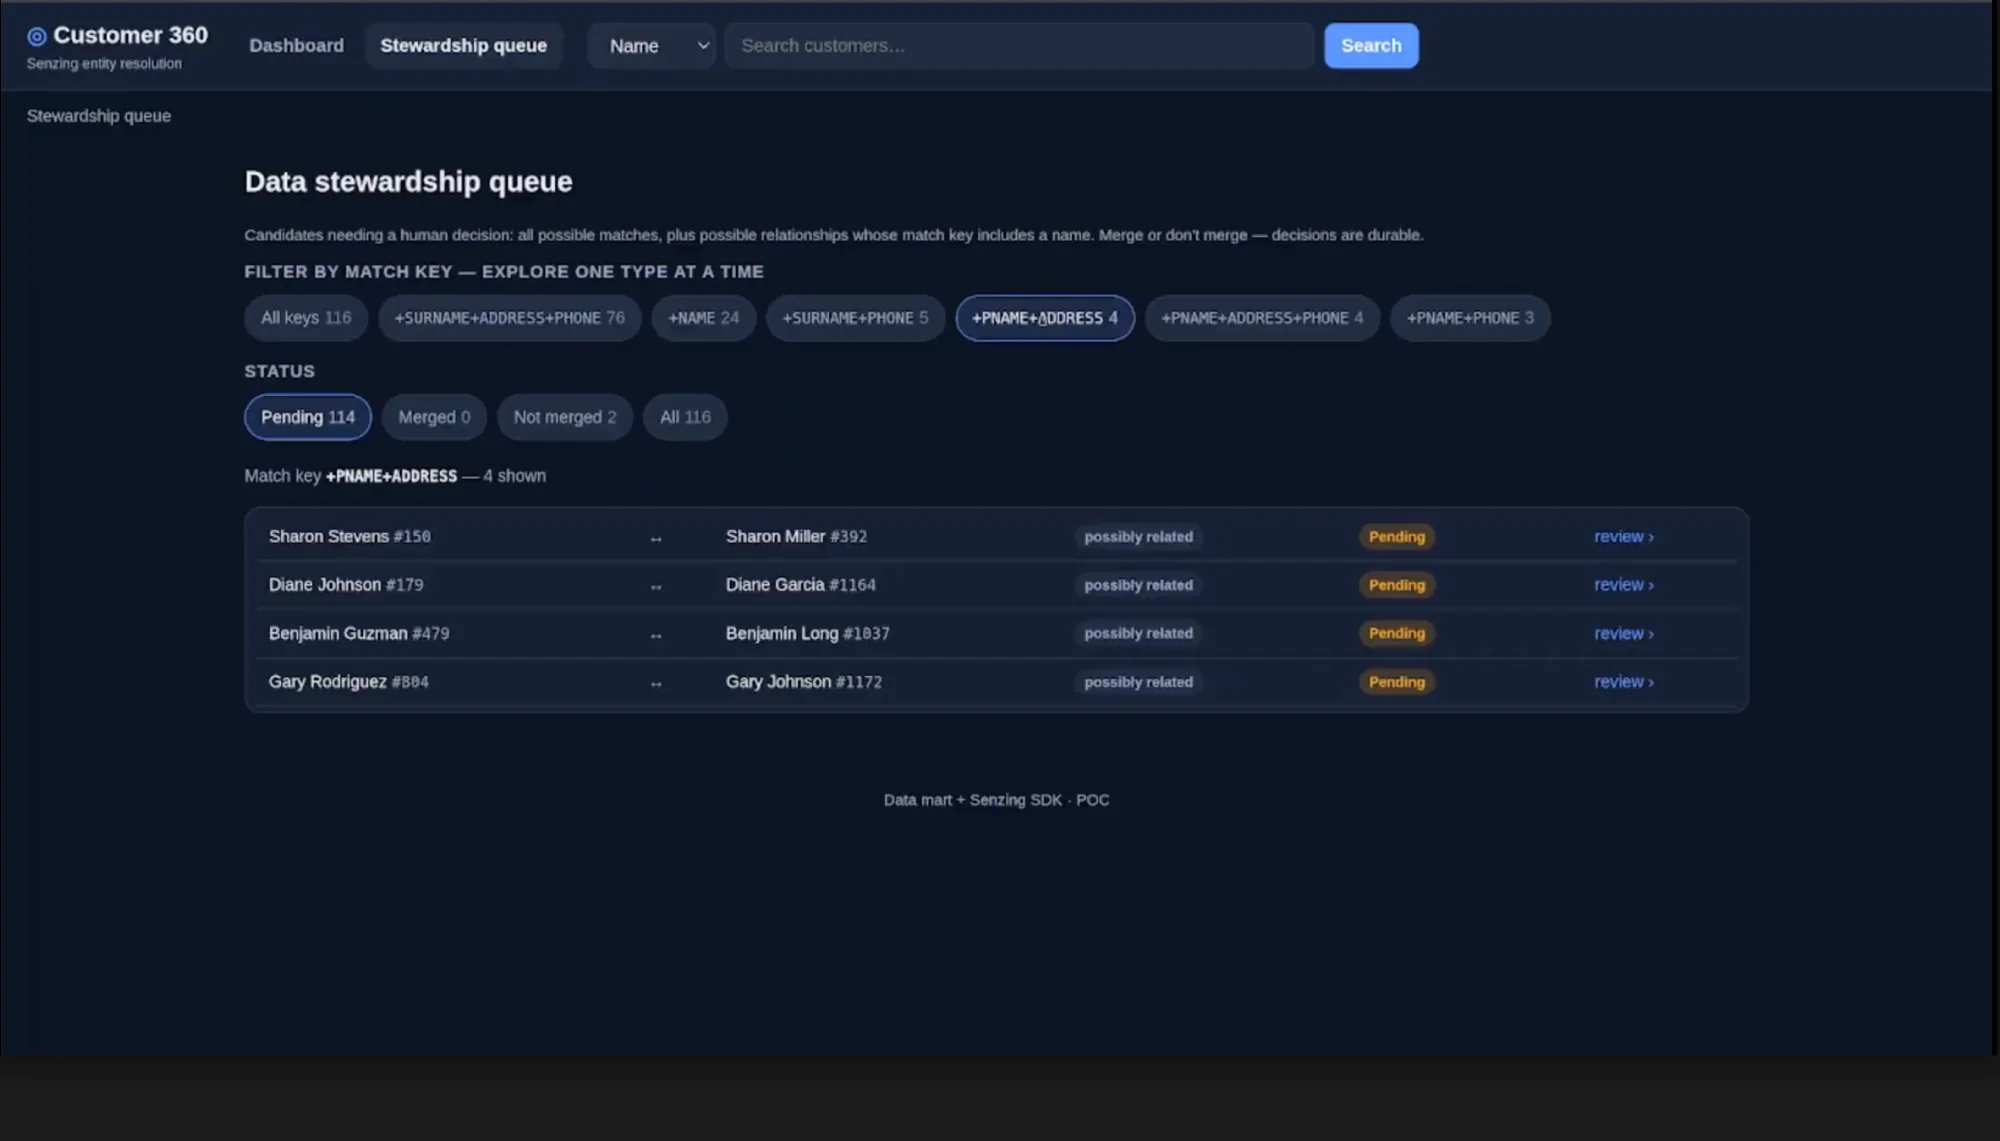Review the Diane Johnson candidate pair
Image resolution: width=2000 pixels, height=1141 pixels.
click(x=1623, y=585)
